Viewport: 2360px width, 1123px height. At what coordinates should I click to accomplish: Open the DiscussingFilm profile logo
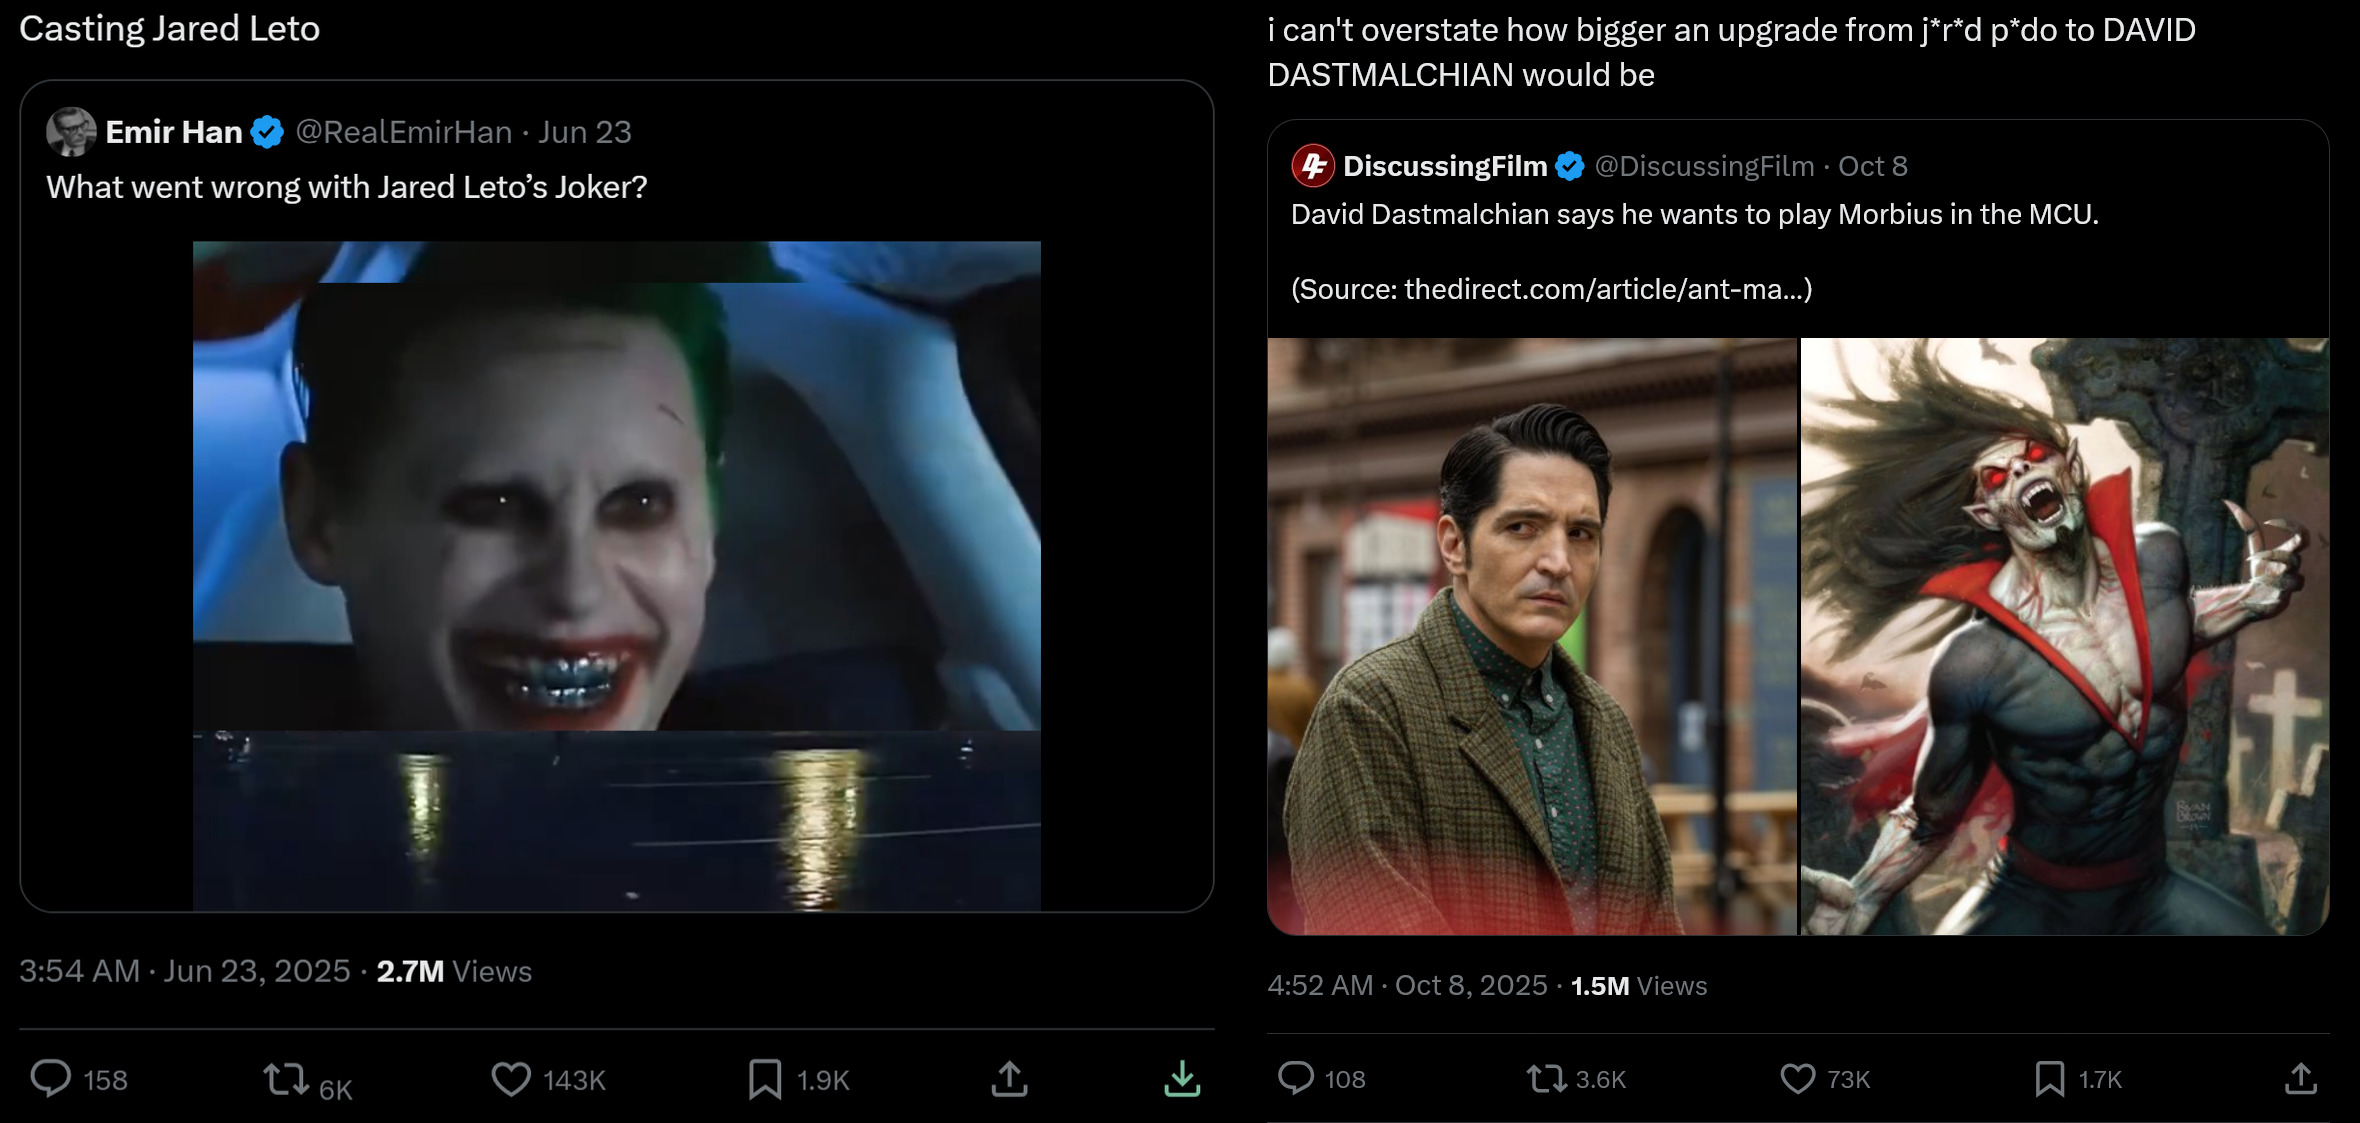[x=1313, y=166]
